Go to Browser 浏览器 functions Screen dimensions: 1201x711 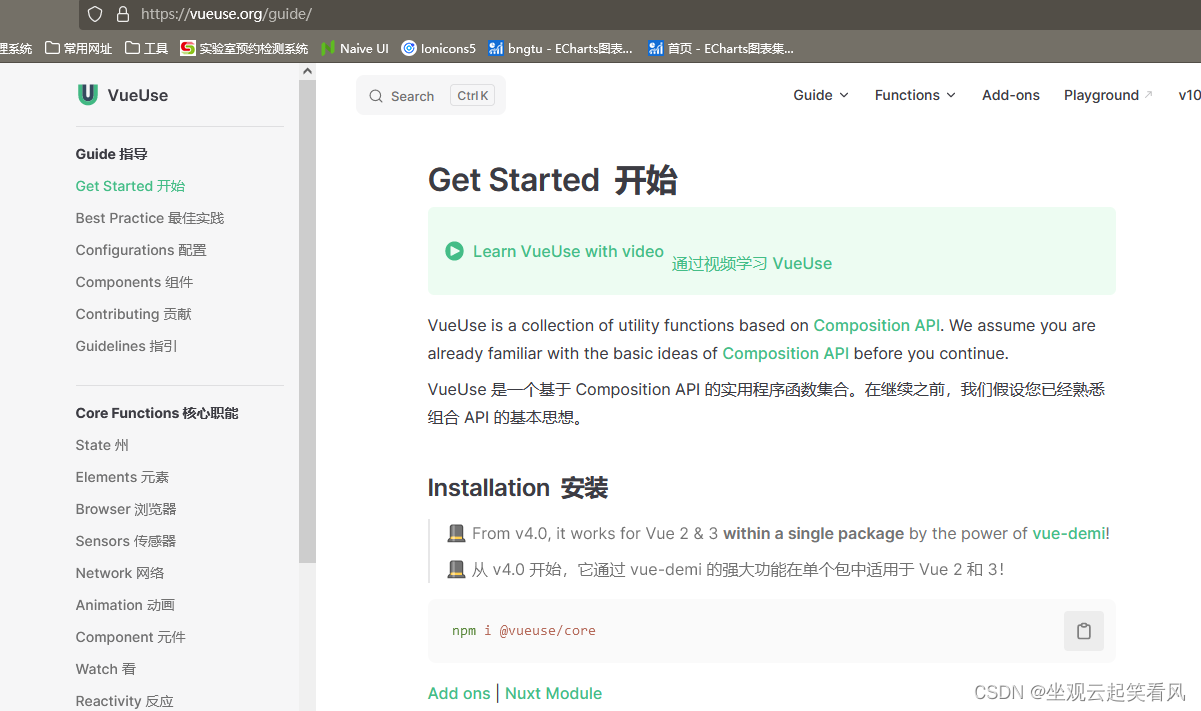[126, 509]
